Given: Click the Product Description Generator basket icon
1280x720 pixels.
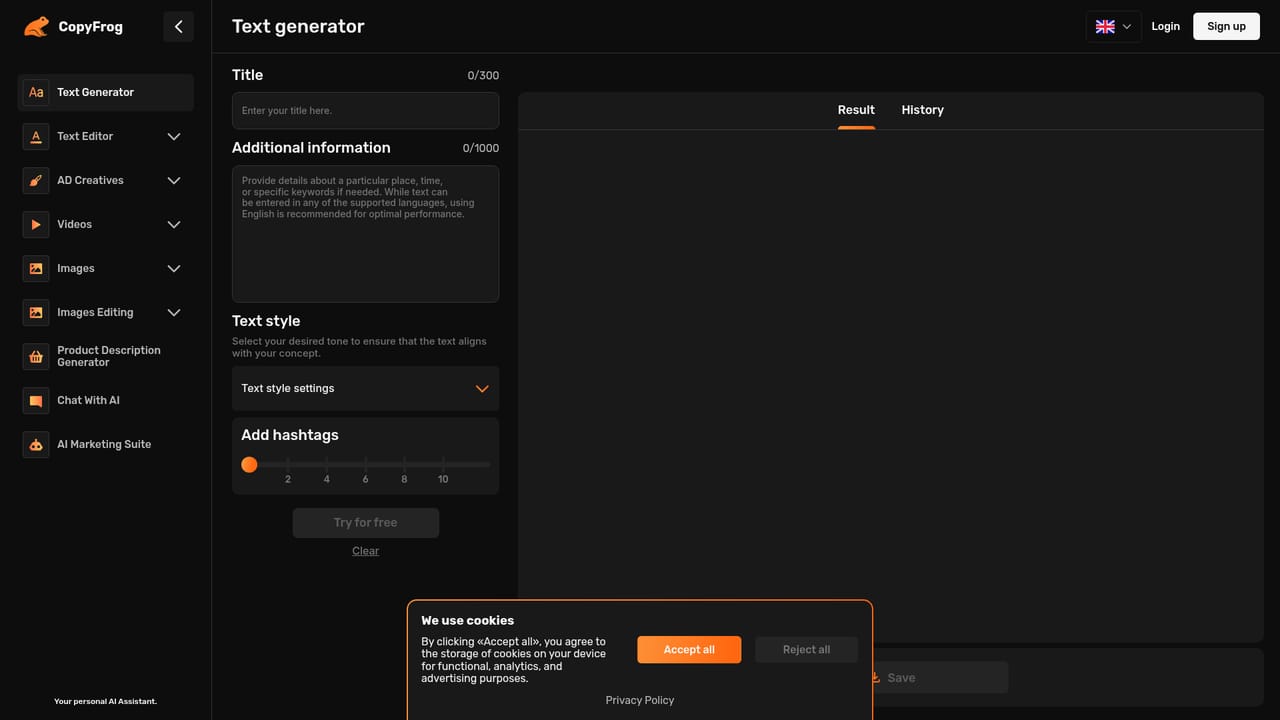Looking at the screenshot, I should [36, 356].
